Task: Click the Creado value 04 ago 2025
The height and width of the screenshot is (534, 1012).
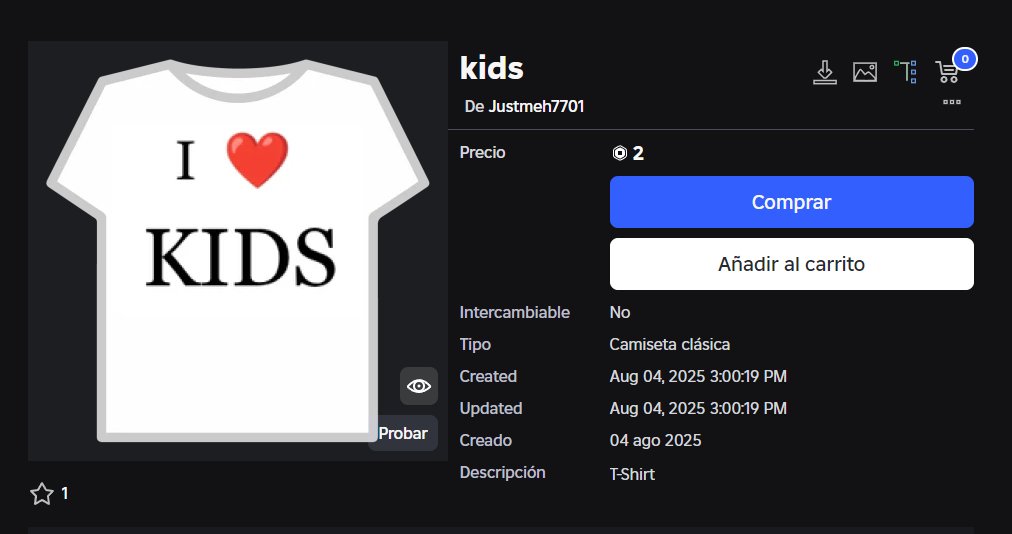Action: click(x=655, y=440)
